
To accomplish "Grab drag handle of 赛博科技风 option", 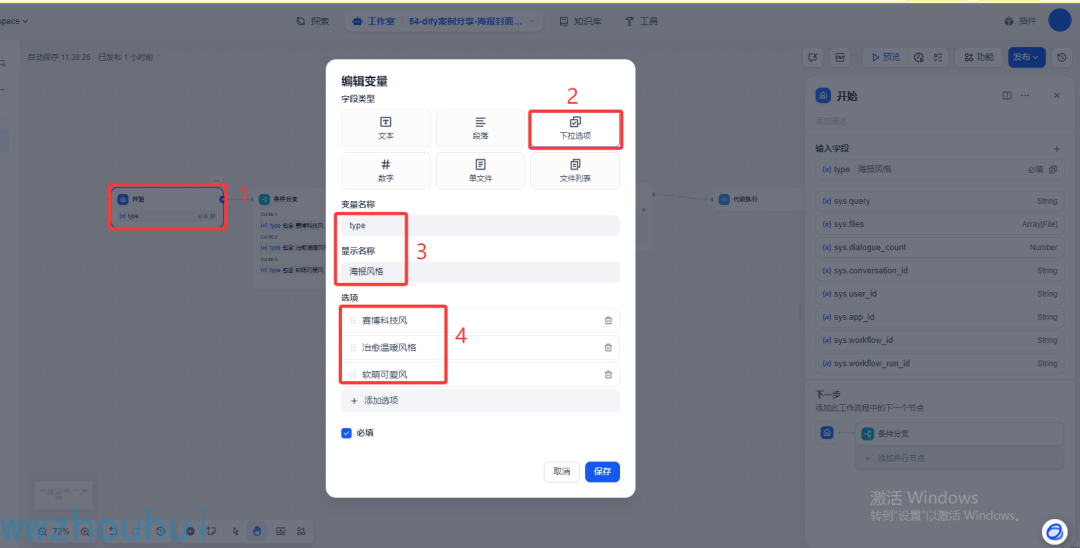I will click(x=353, y=320).
